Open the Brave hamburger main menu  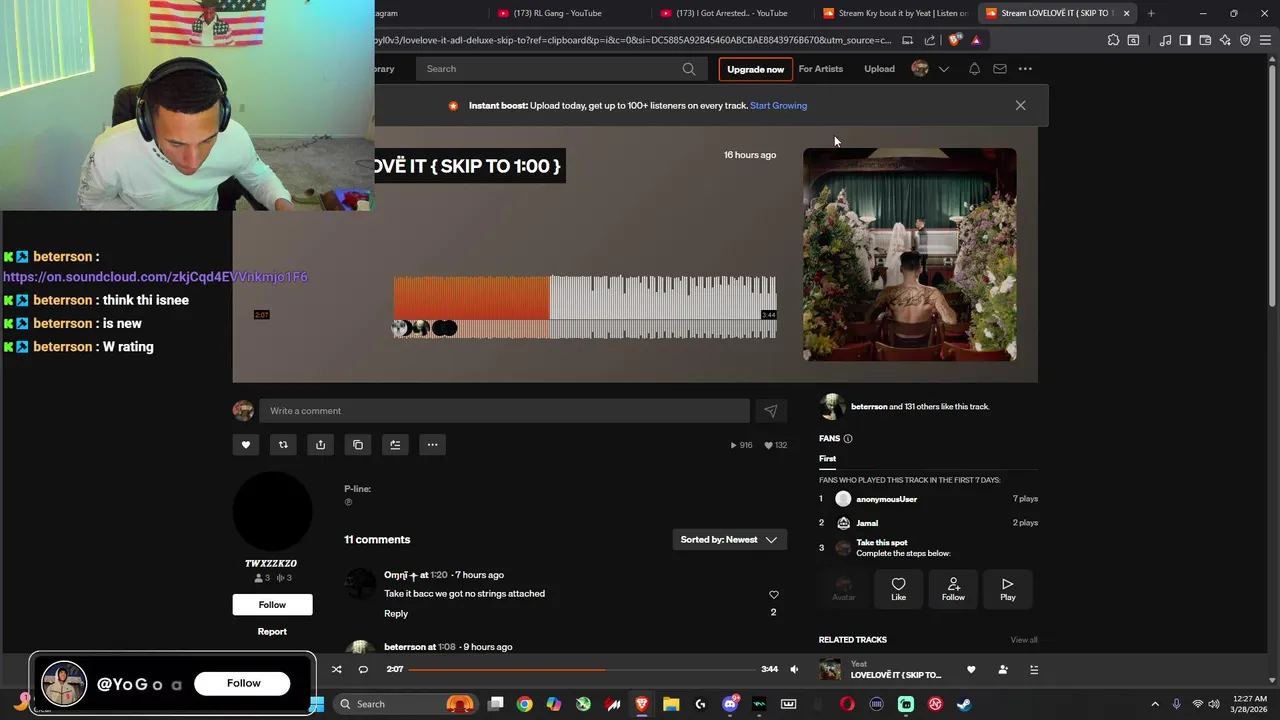tap(1266, 40)
